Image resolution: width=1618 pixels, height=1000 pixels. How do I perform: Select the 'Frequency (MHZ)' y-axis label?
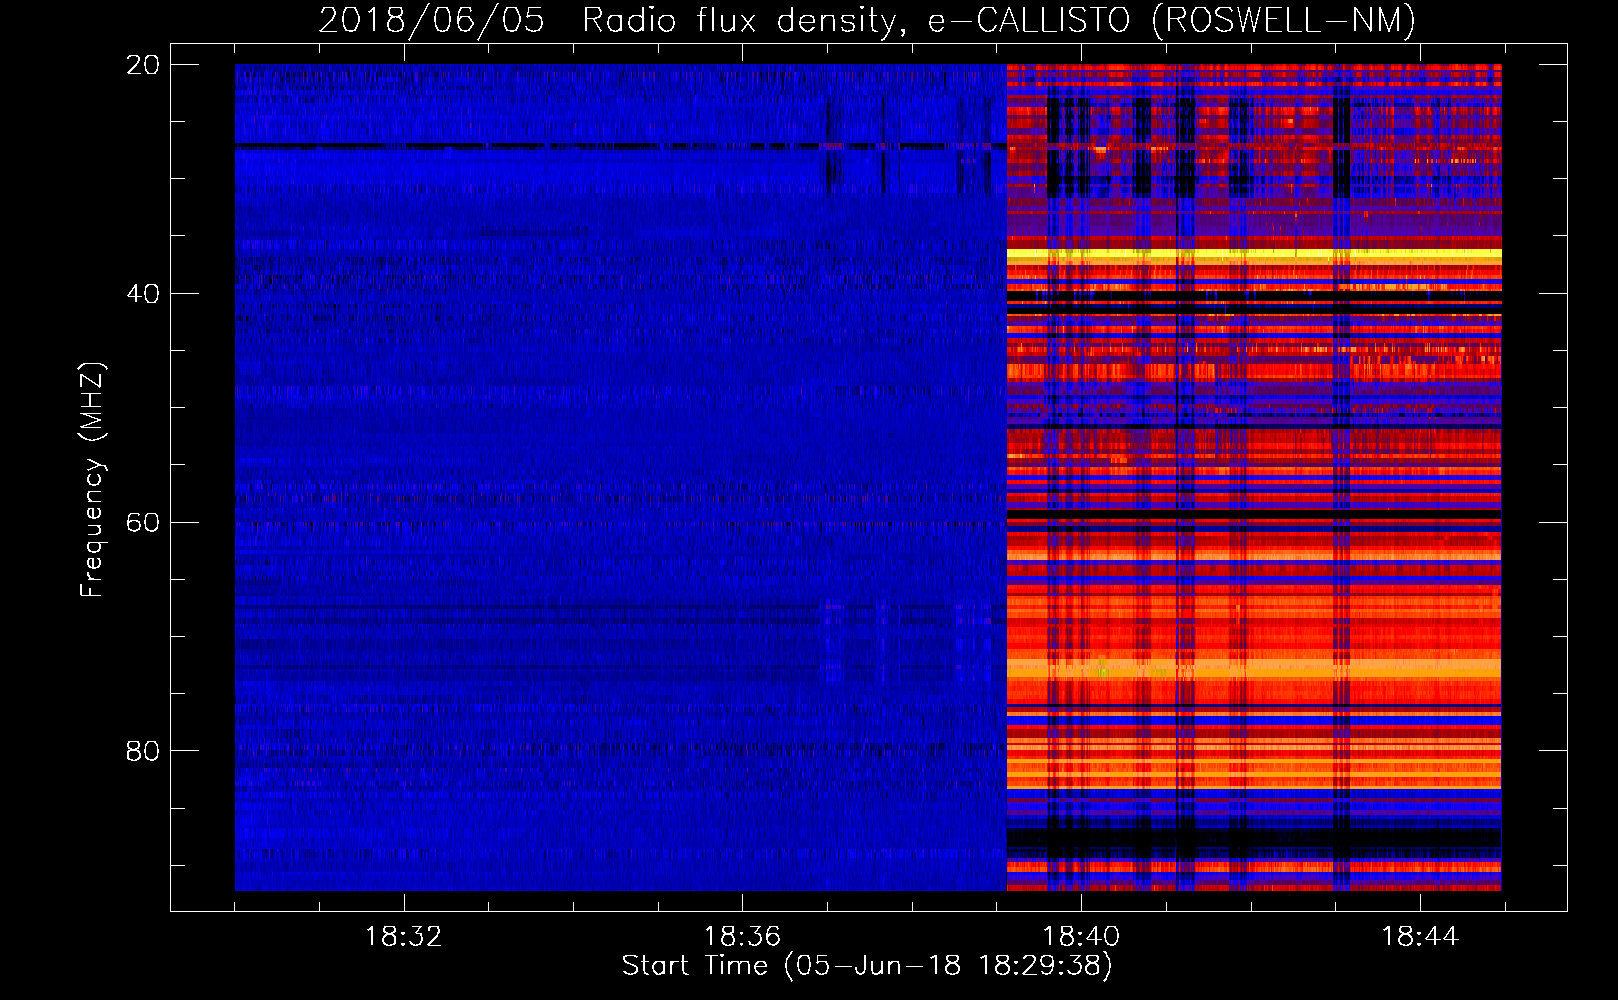point(92,480)
